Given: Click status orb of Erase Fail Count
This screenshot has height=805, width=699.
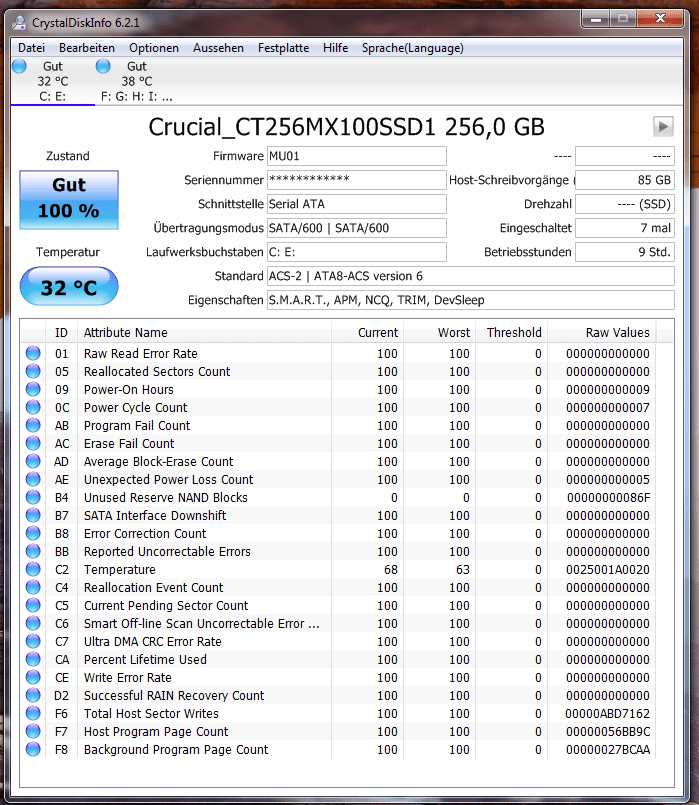Looking at the screenshot, I should (33, 443).
